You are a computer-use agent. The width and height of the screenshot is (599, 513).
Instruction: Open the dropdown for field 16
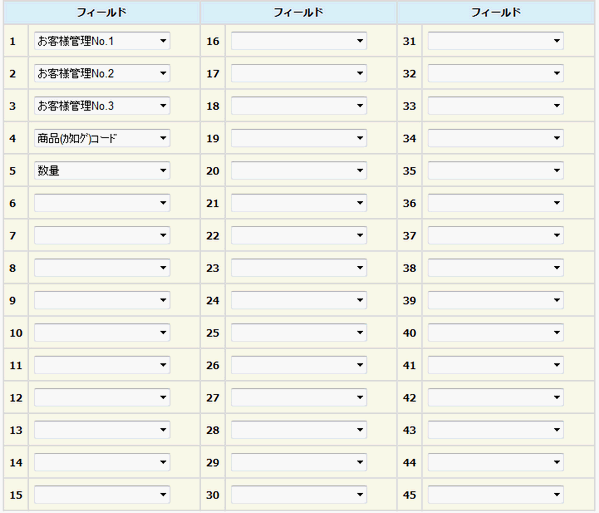299,41
